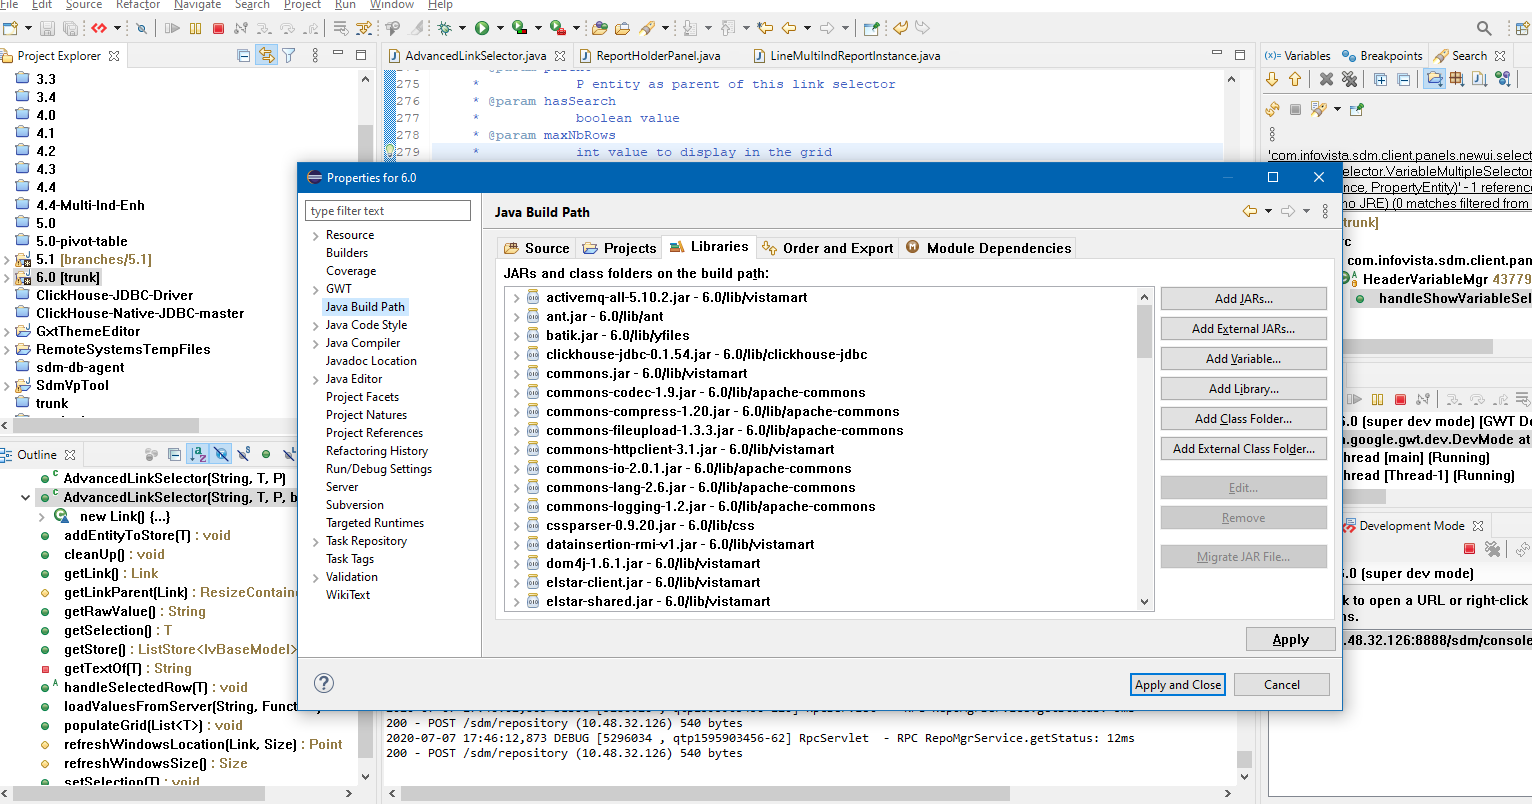Expand the Resource node in properties tree
1532x804 pixels.
click(315, 236)
